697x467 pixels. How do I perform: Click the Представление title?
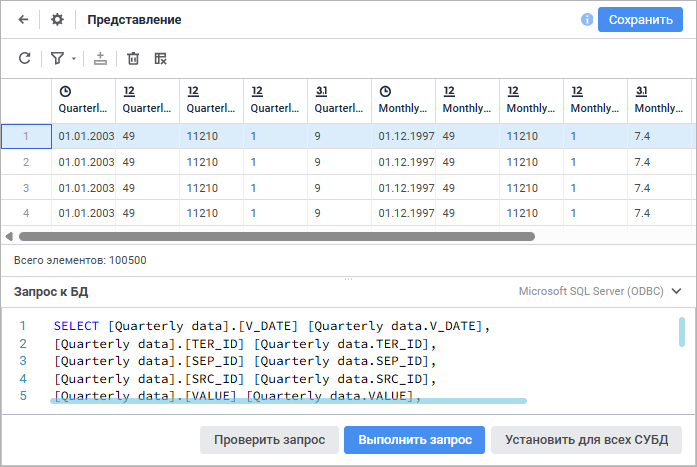tap(134, 20)
